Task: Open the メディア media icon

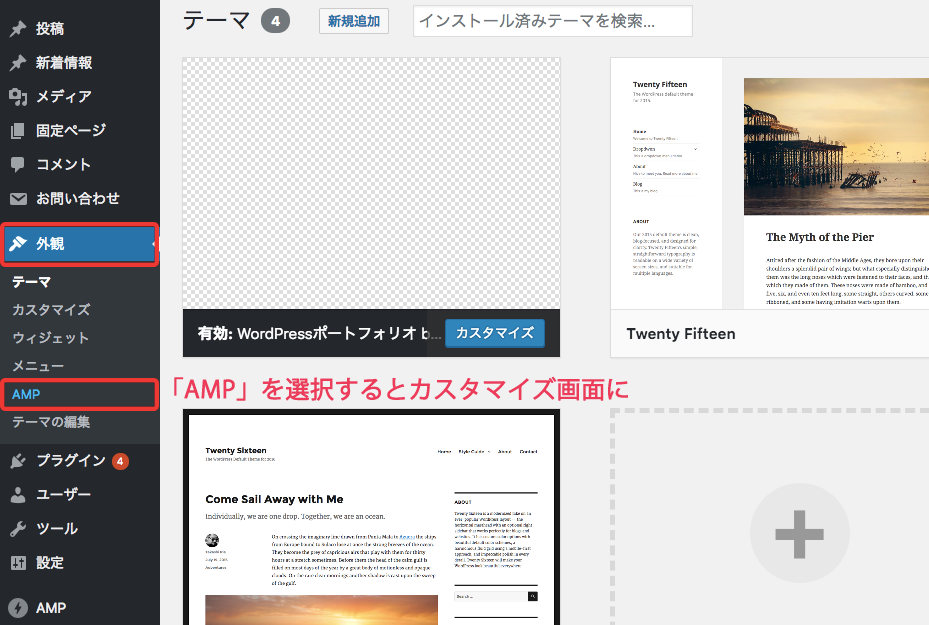Action: 18,97
